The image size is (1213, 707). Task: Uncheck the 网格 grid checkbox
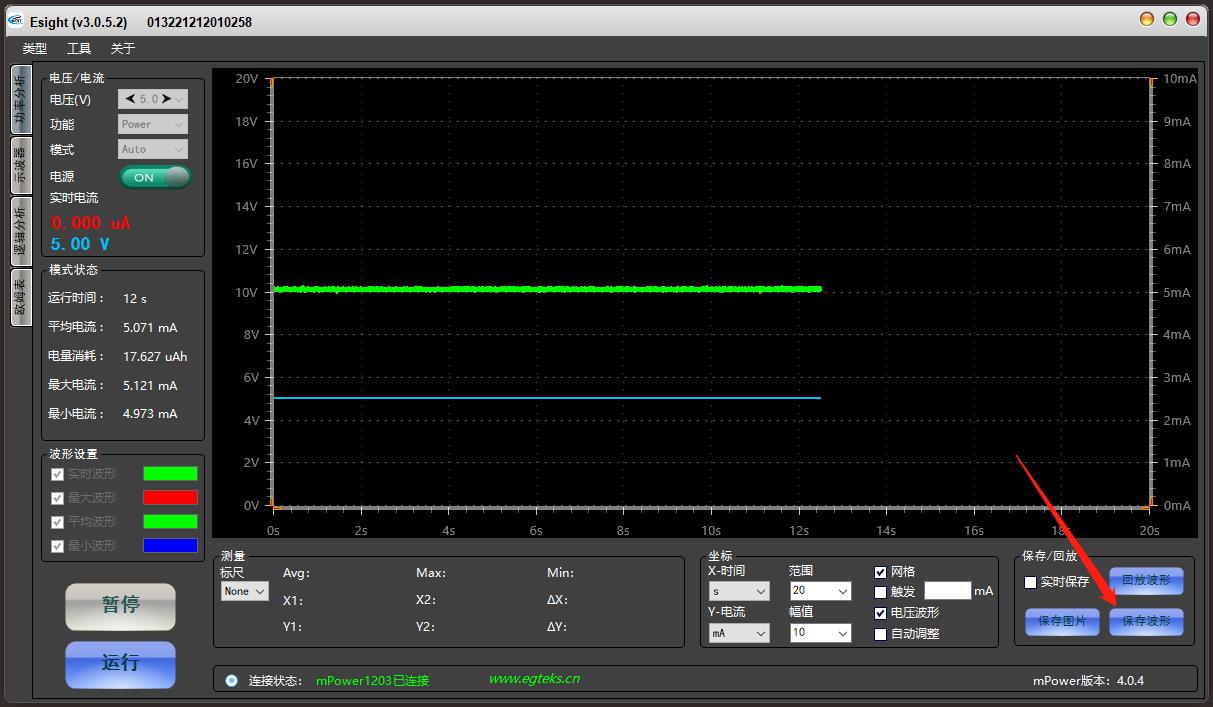click(881, 572)
